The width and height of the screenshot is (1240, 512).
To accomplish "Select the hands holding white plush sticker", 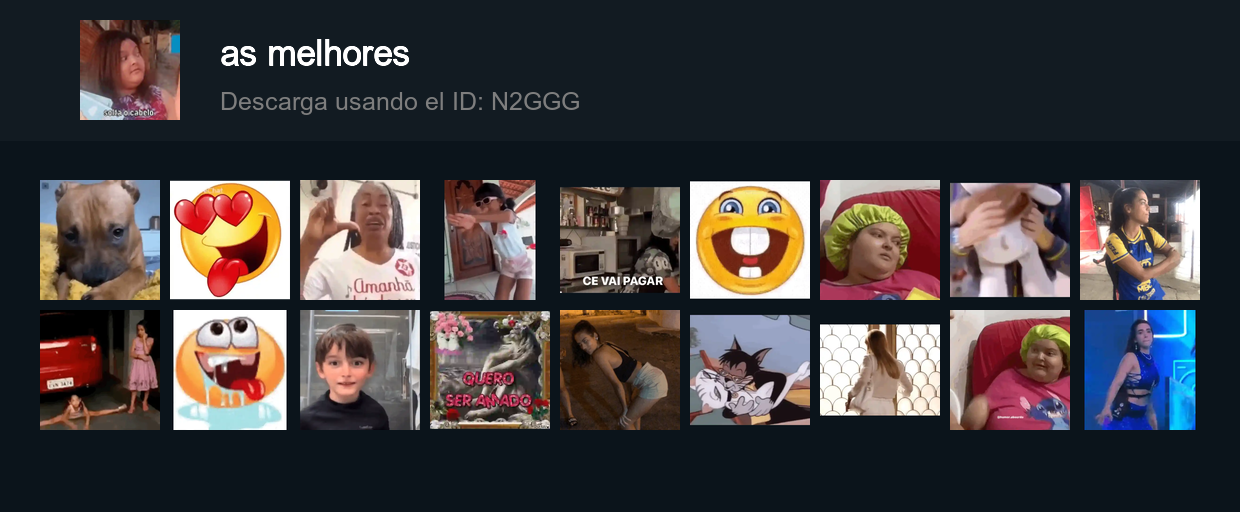I will pos(1010,240).
